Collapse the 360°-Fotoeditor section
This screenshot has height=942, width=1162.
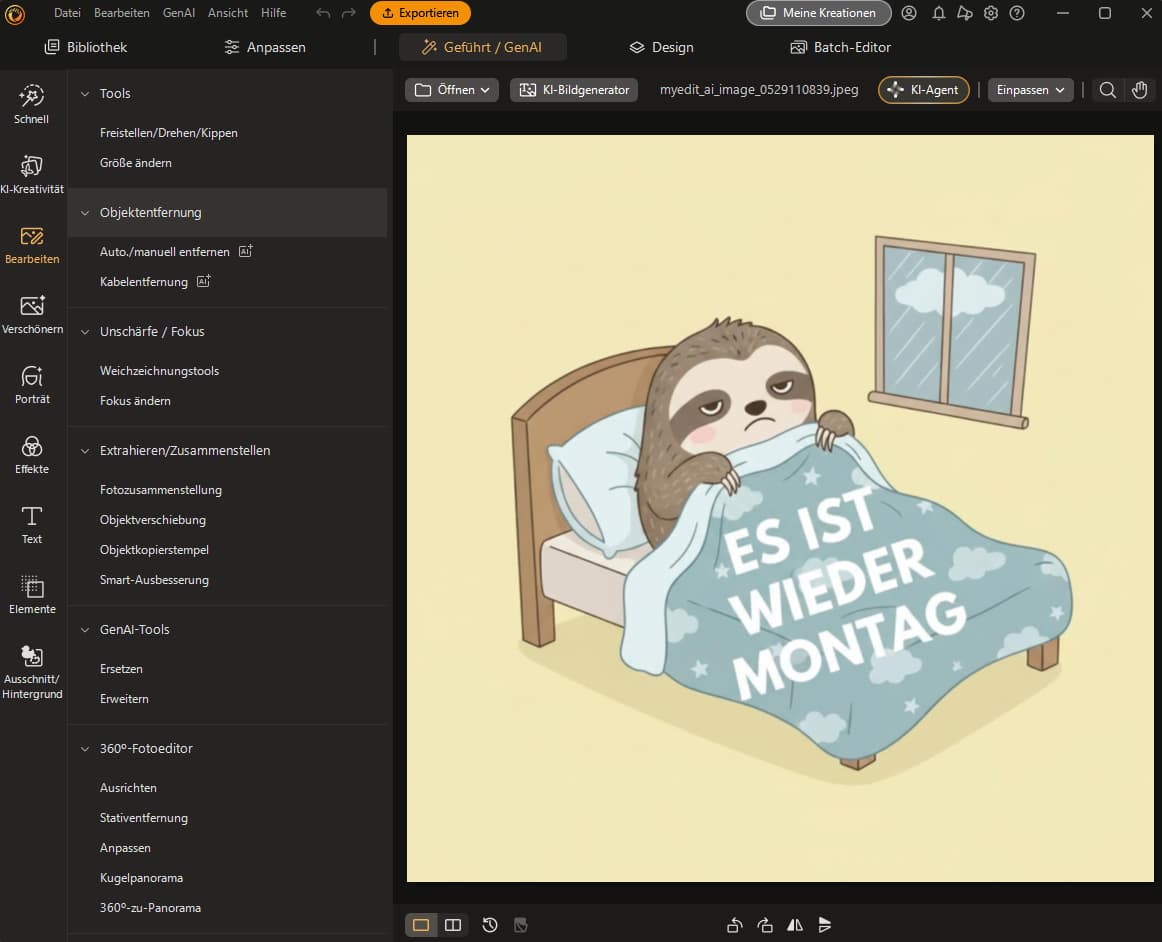pyautogui.click(x=85, y=749)
